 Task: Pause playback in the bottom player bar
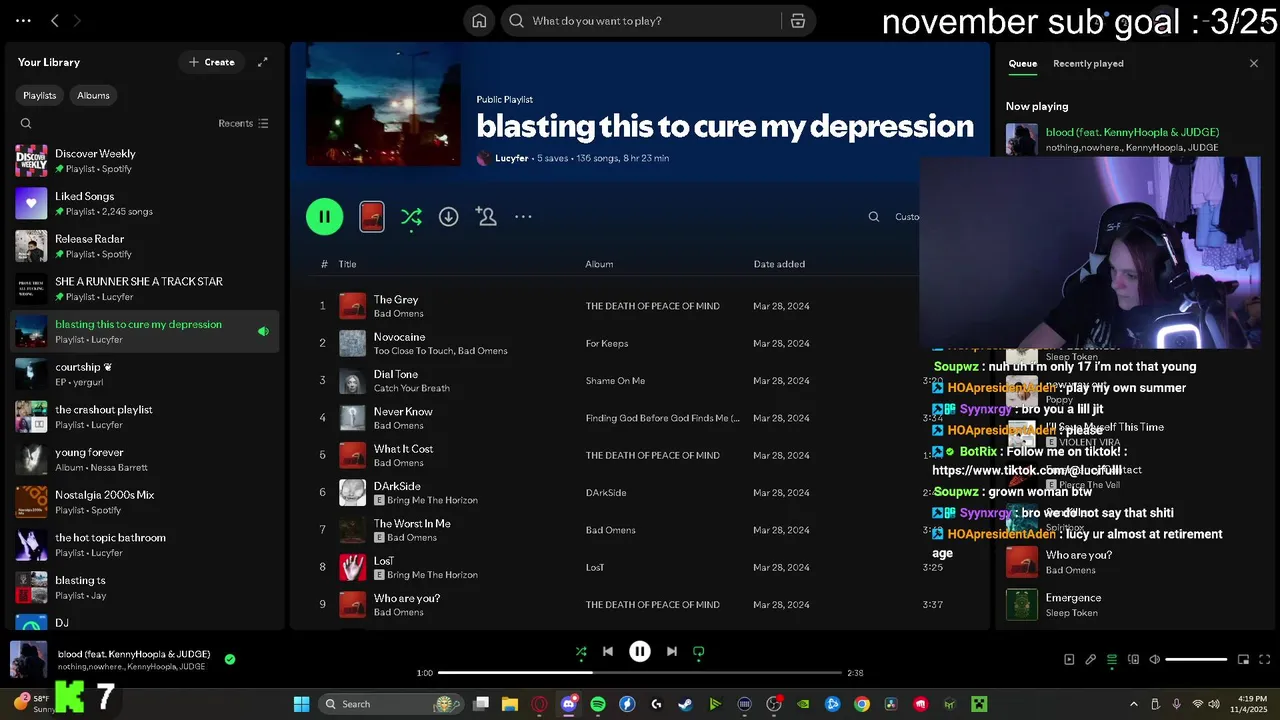pyautogui.click(x=640, y=651)
